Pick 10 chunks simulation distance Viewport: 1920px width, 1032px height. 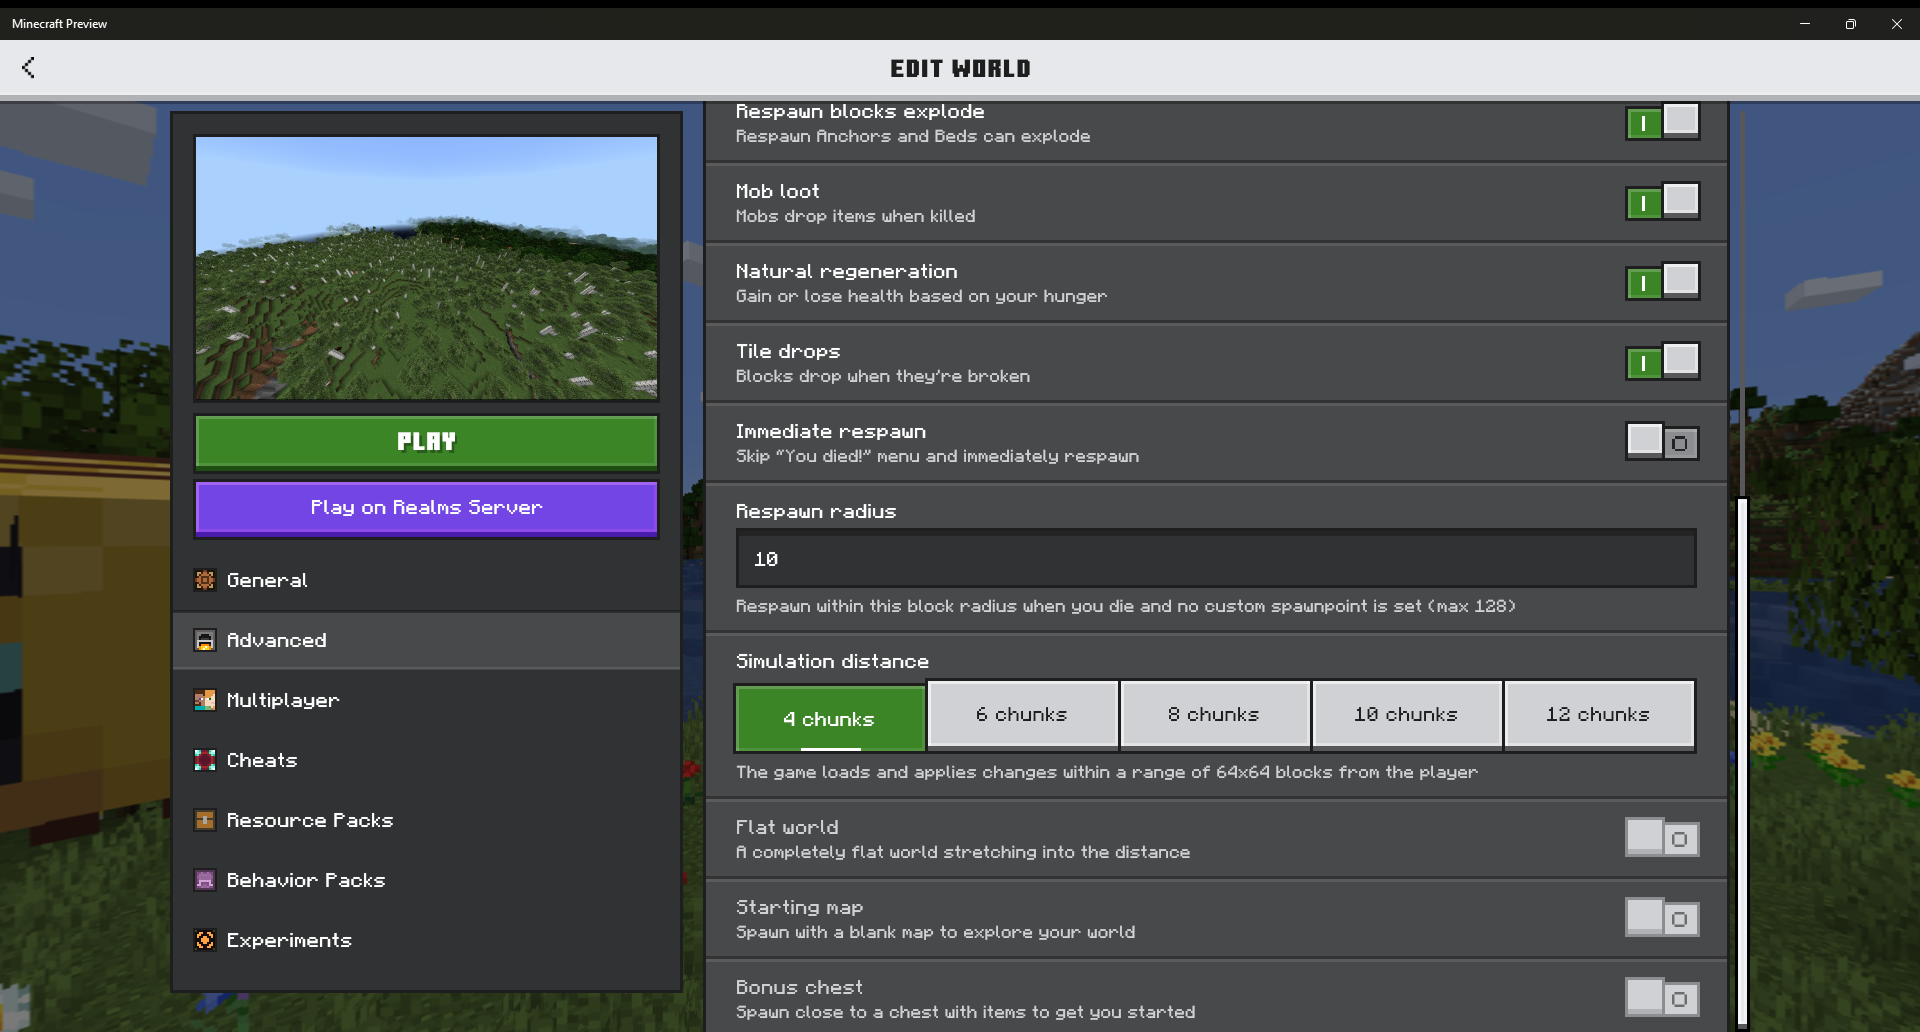[1406, 714]
